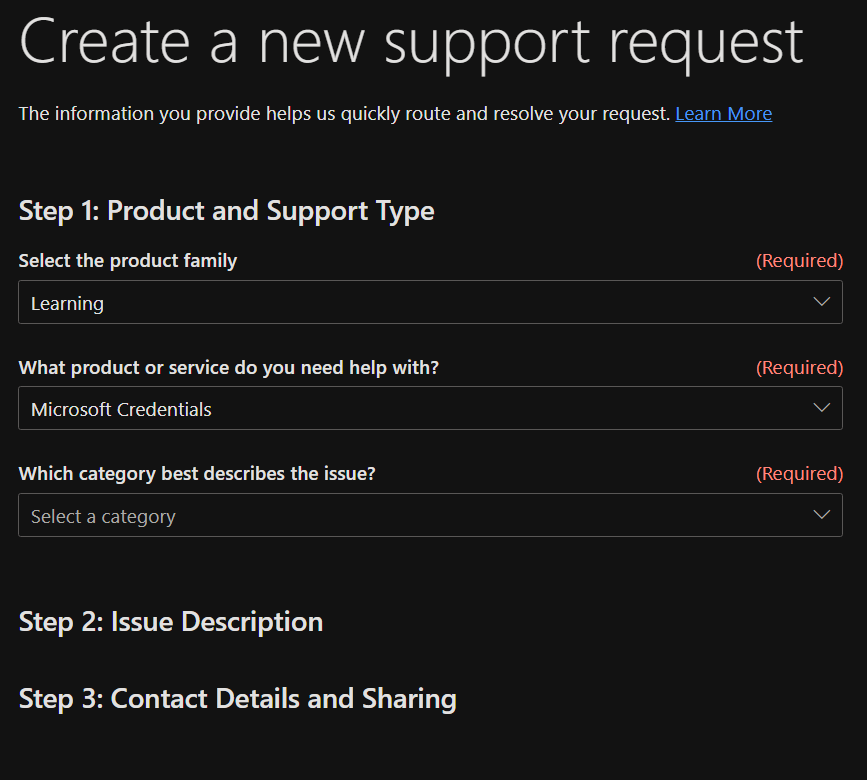This screenshot has width=867, height=780.
Task: Expand 'Step 3: Contact Details and Sharing'
Action: tap(237, 699)
